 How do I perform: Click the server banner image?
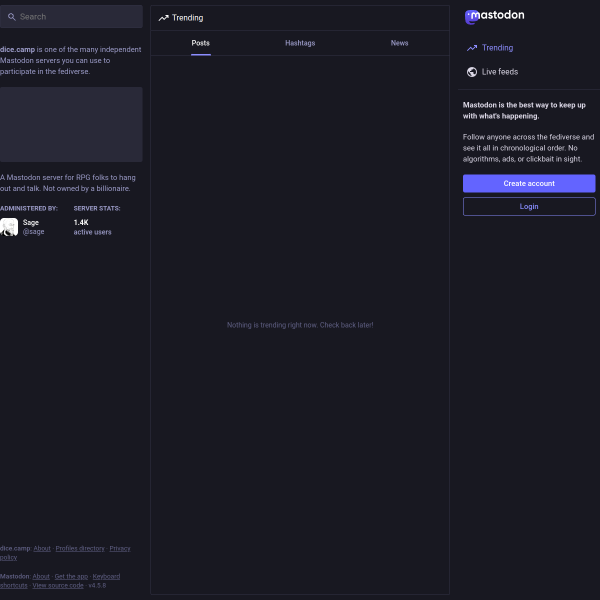[x=71, y=124]
